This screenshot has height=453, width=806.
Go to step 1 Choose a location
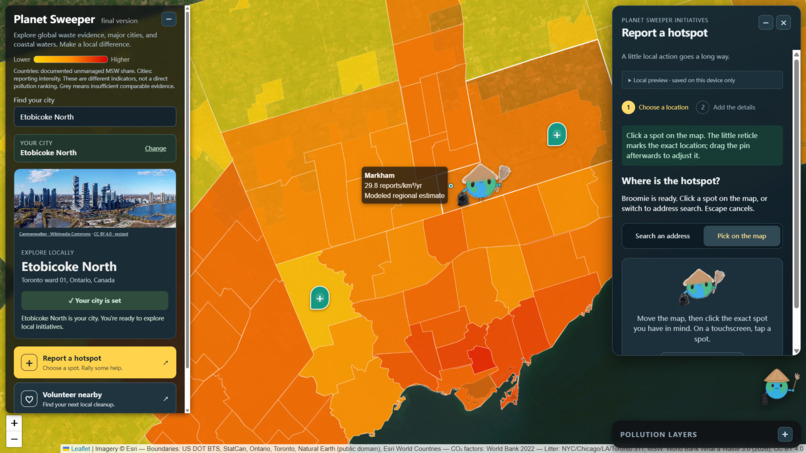(655, 107)
